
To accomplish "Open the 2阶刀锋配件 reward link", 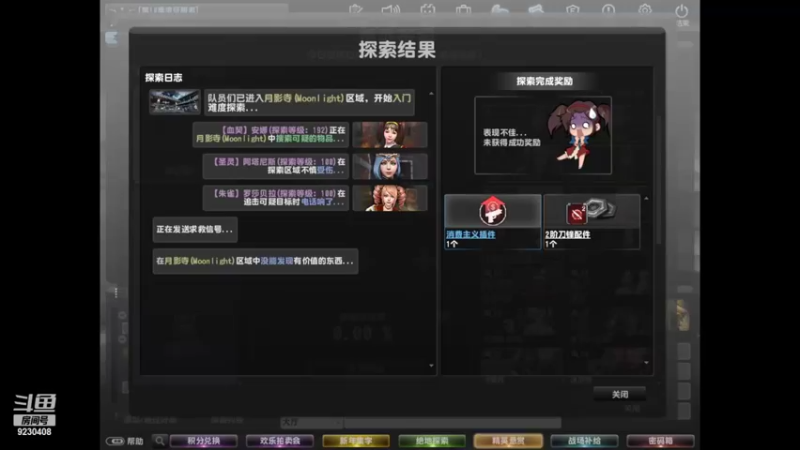I will coord(567,234).
